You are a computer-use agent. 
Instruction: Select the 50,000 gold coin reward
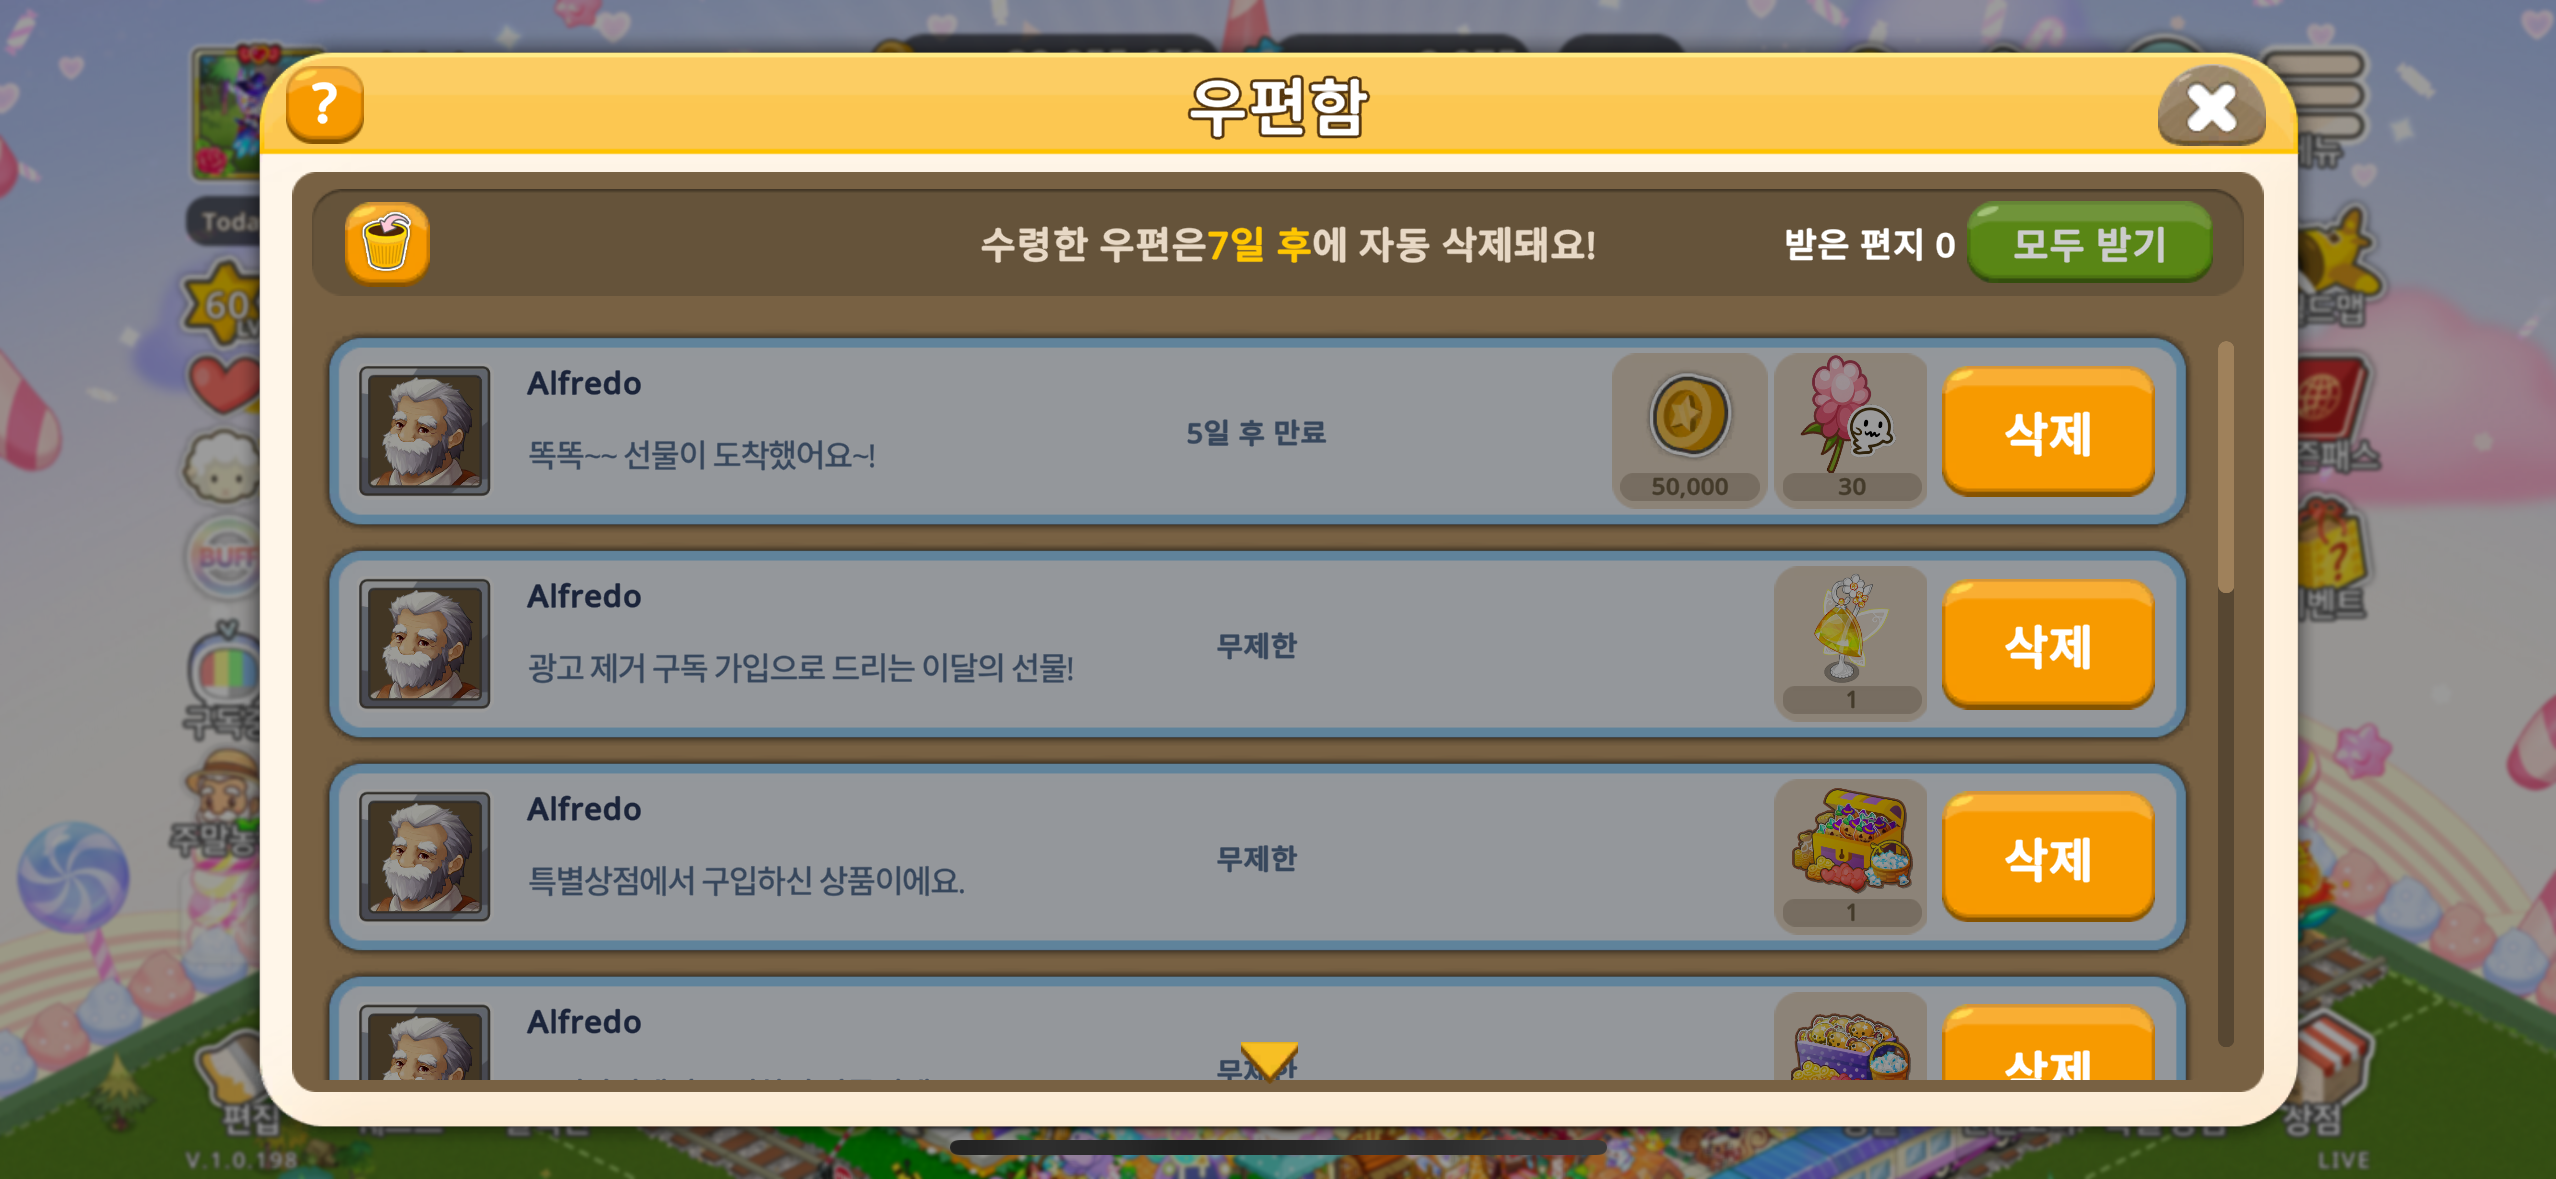pyautogui.click(x=1689, y=431)
